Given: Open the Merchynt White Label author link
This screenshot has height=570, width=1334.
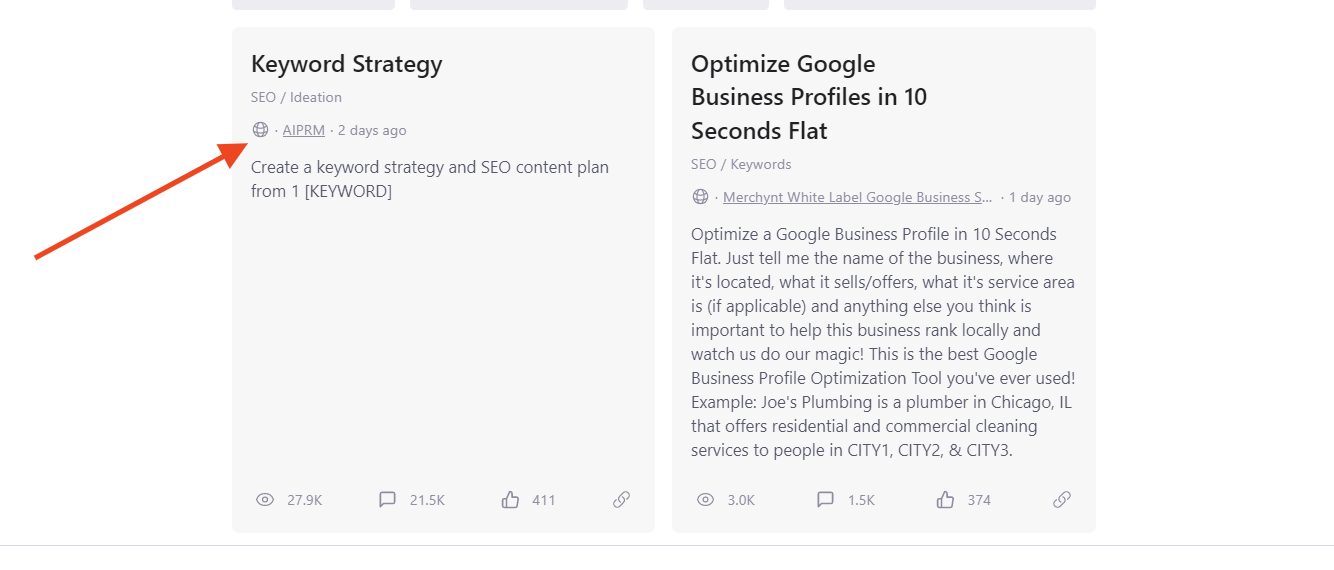Looking at the screenshot, I should pyautogui.click(x=857, y=197).
